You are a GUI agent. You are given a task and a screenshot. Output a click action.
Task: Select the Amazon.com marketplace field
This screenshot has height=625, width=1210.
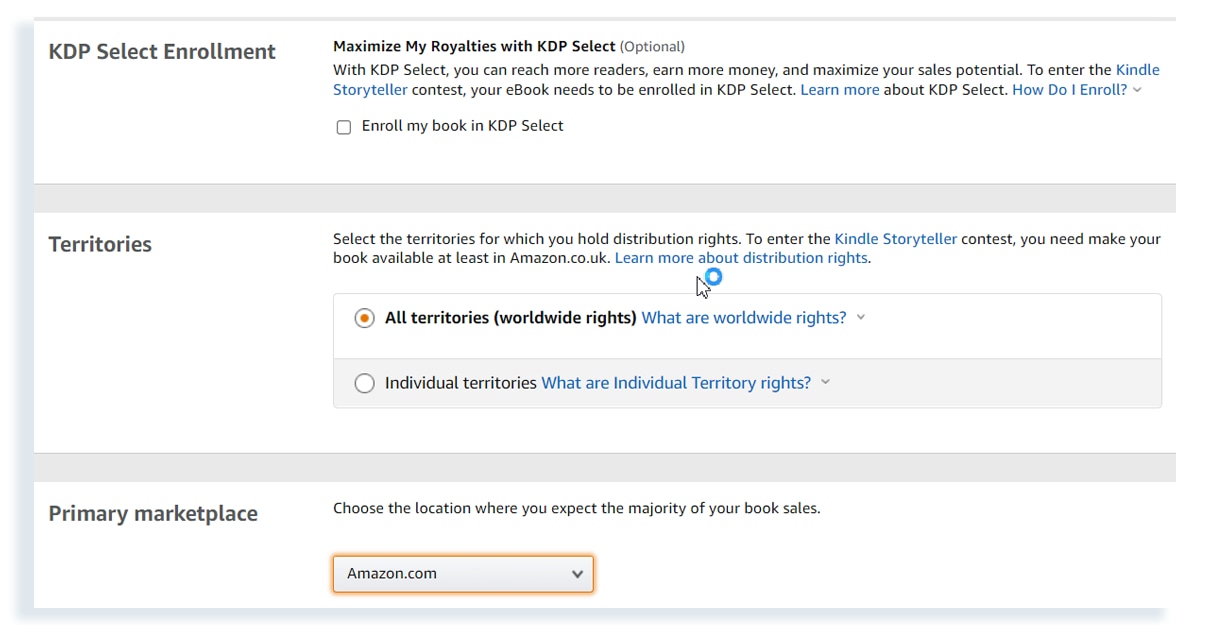click(x=463, y=573)
